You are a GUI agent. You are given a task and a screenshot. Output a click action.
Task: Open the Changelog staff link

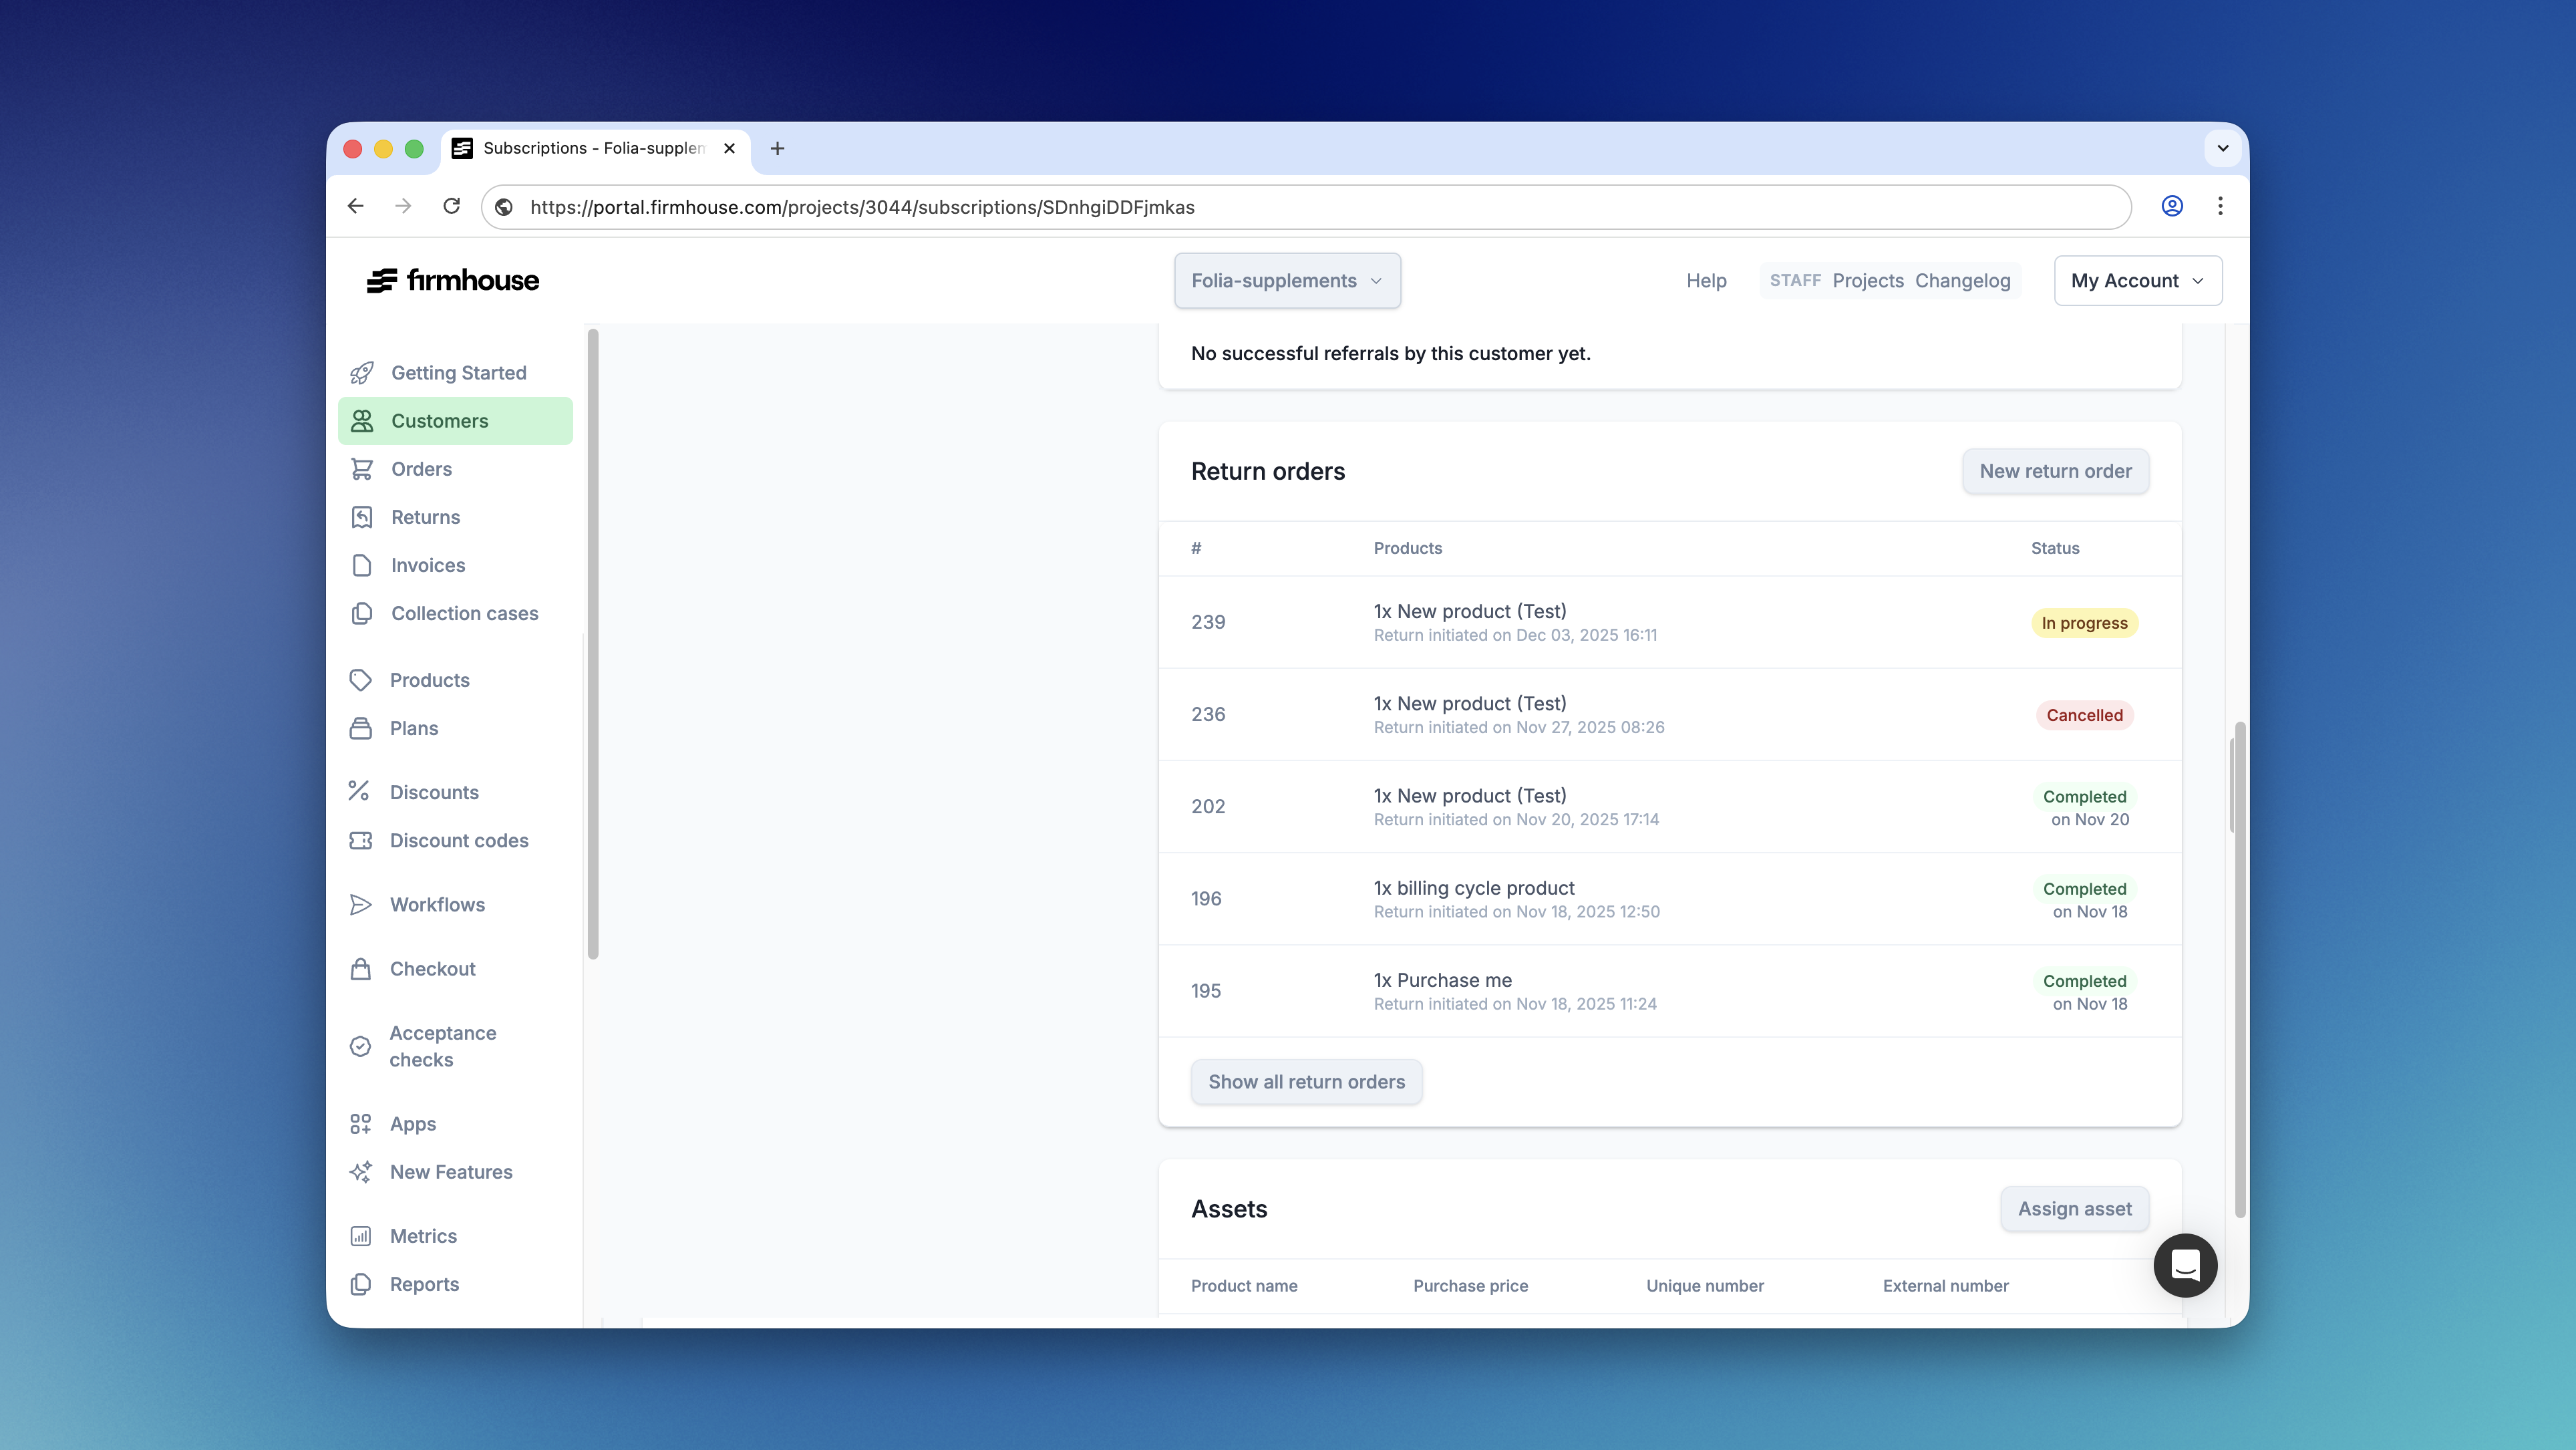coord(1962,281)
